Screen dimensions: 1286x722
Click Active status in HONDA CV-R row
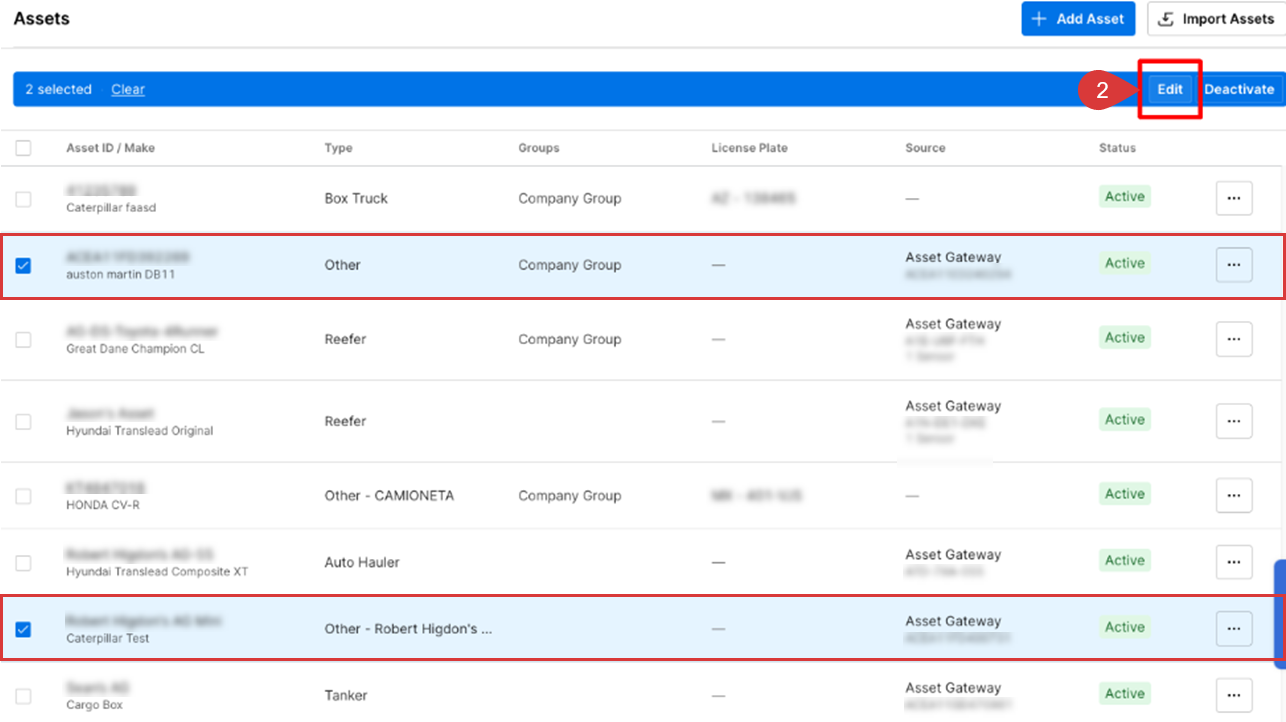click(1125, 494)
